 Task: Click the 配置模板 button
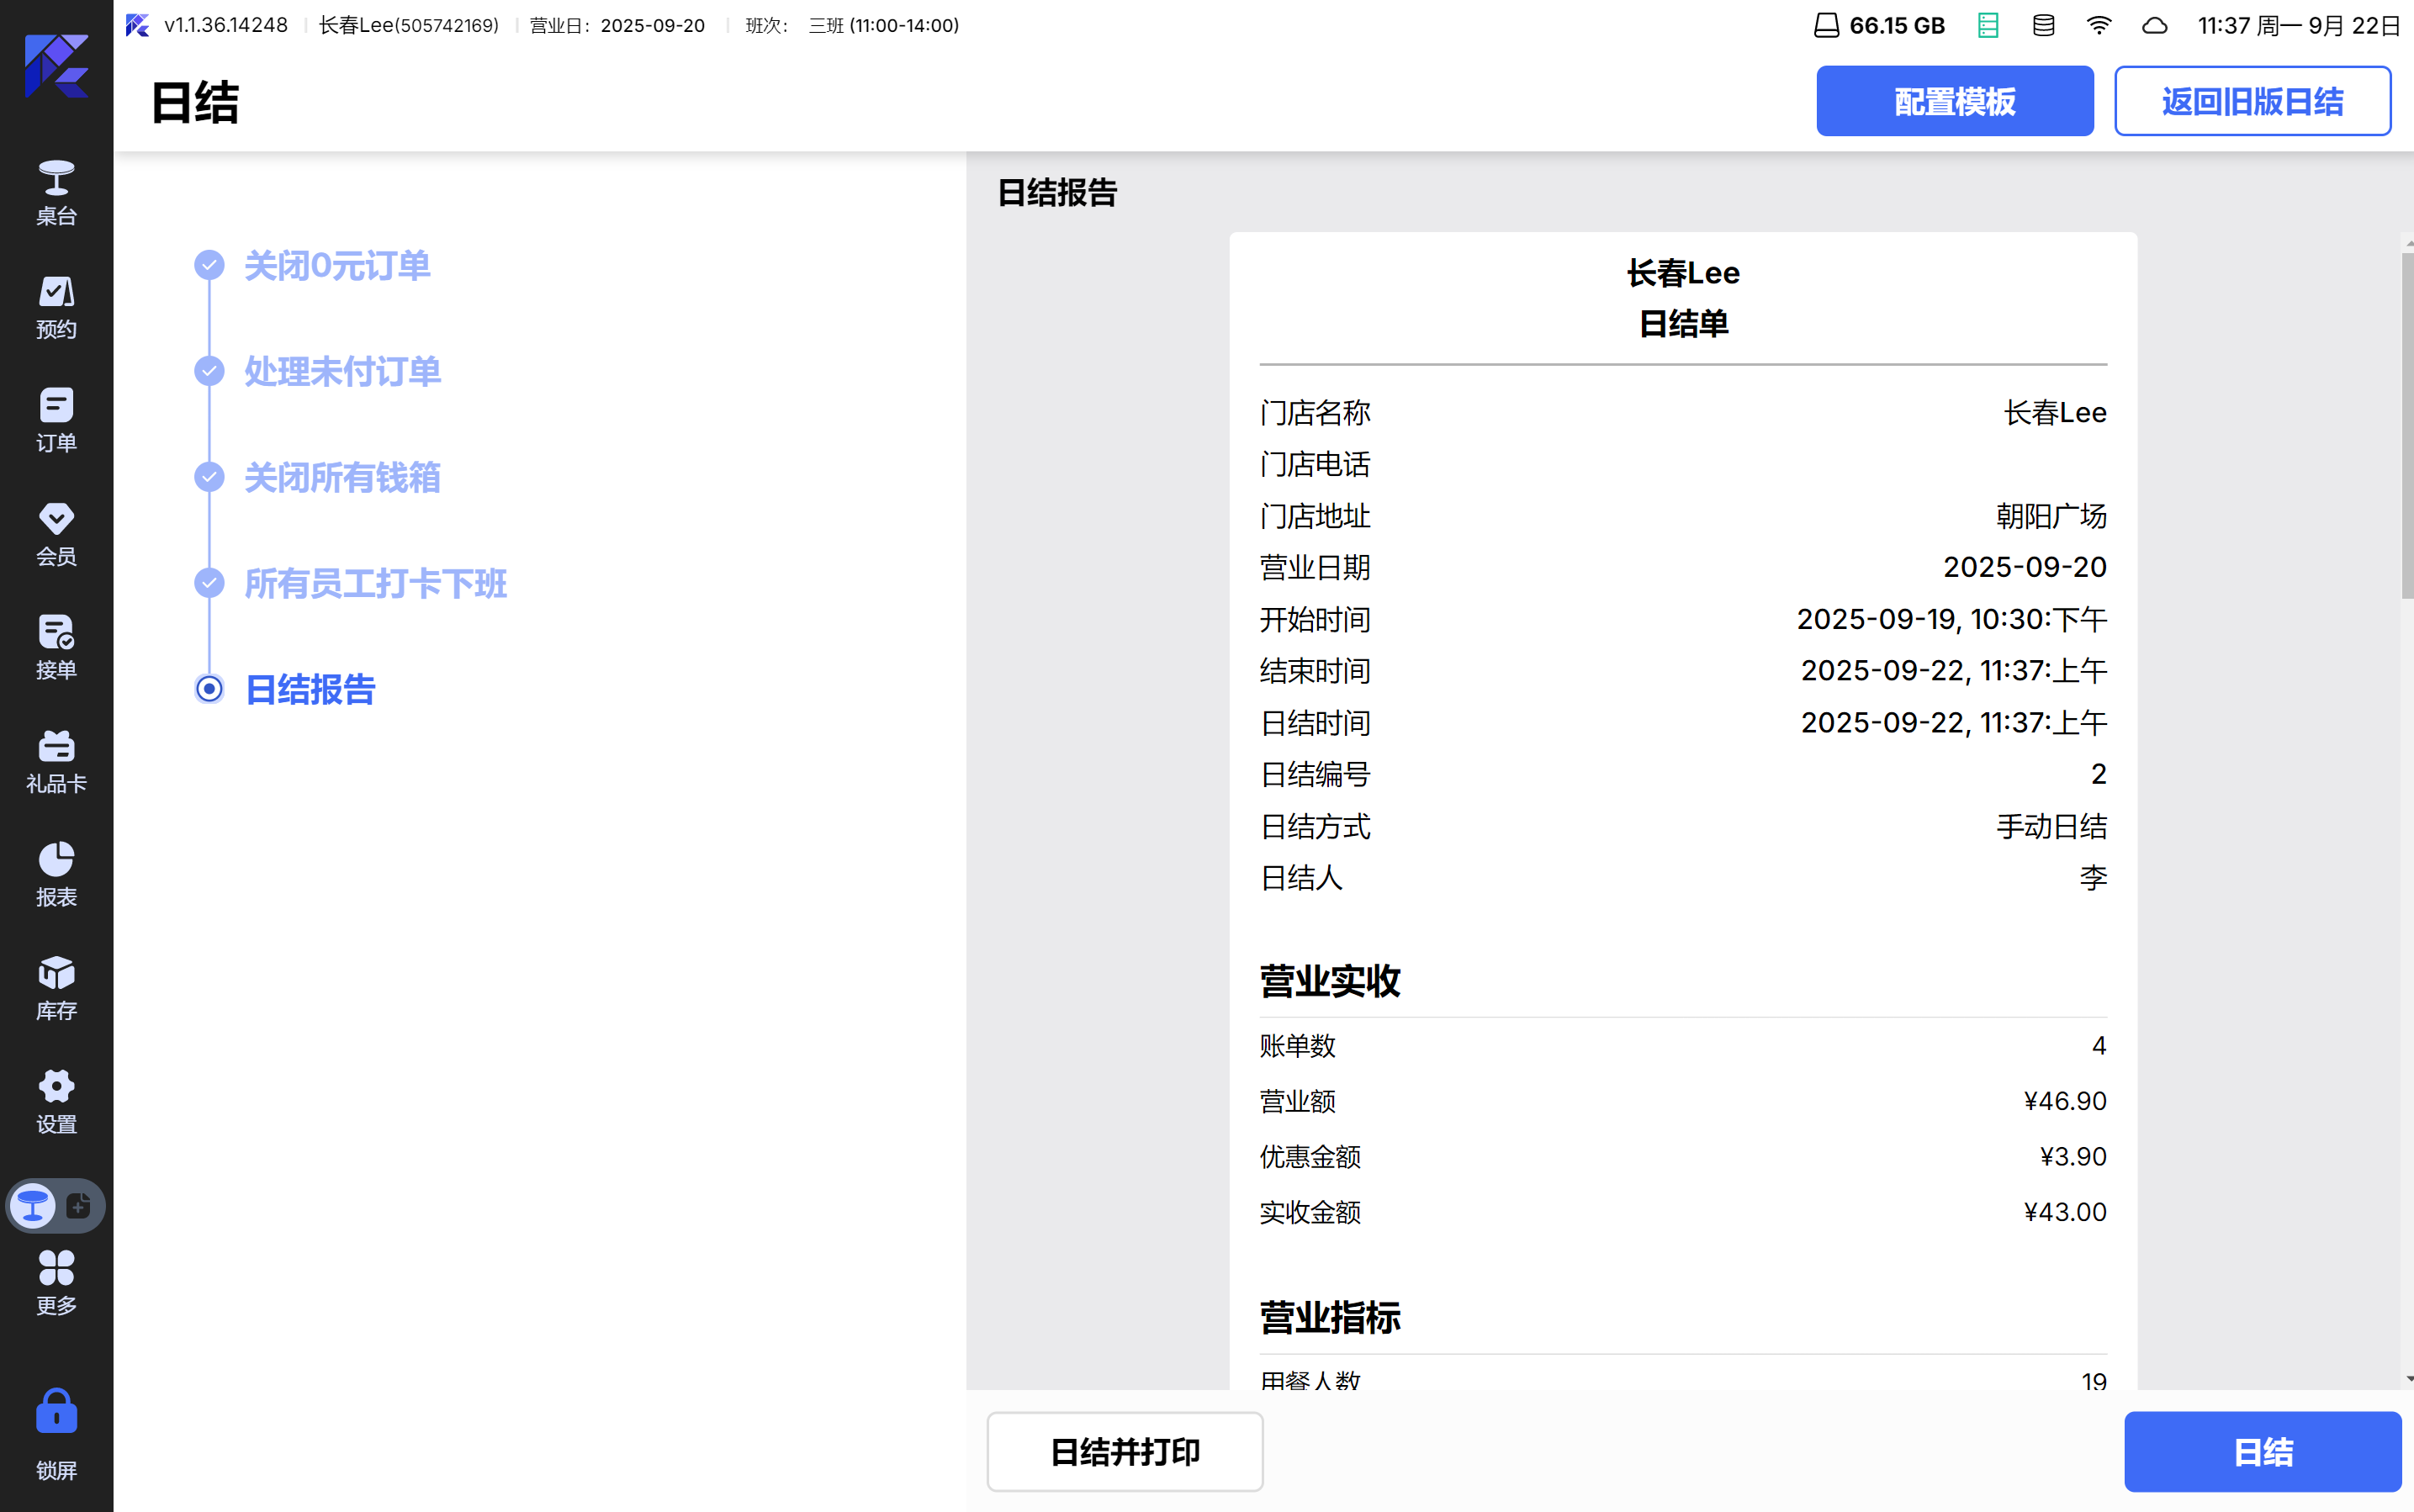pos(1954,101)
